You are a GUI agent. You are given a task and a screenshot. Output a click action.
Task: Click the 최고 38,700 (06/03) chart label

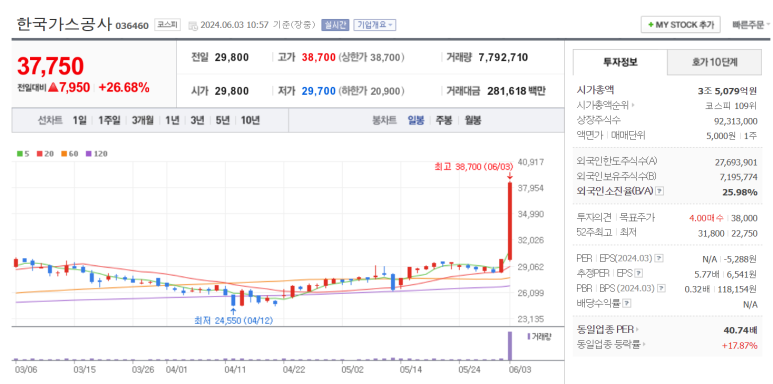click(474, 167)
